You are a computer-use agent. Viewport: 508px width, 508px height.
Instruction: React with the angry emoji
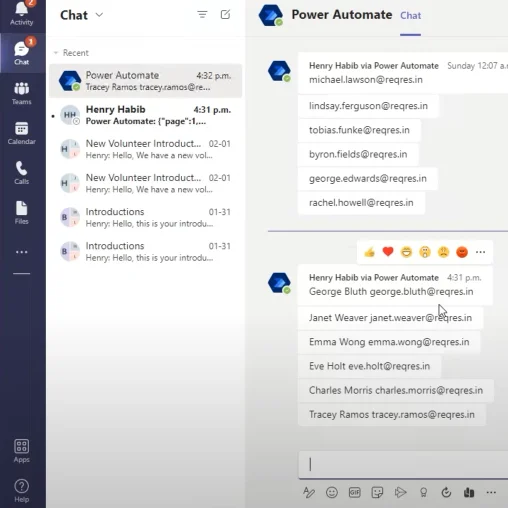(462, 252)
